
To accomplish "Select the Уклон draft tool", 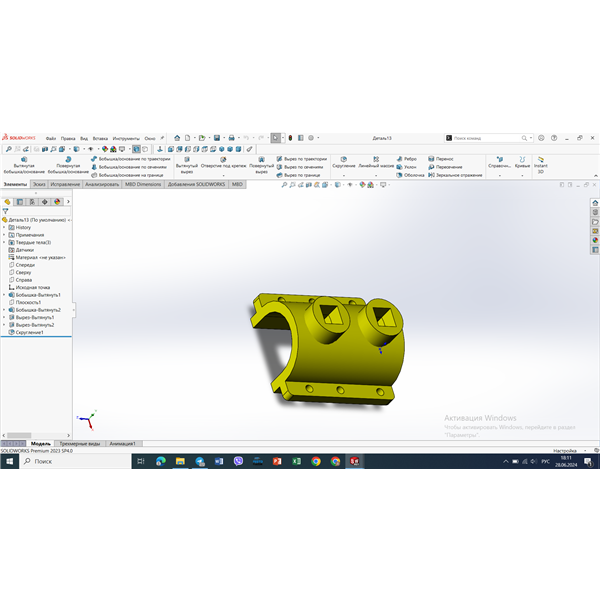I will click(406, 167).
